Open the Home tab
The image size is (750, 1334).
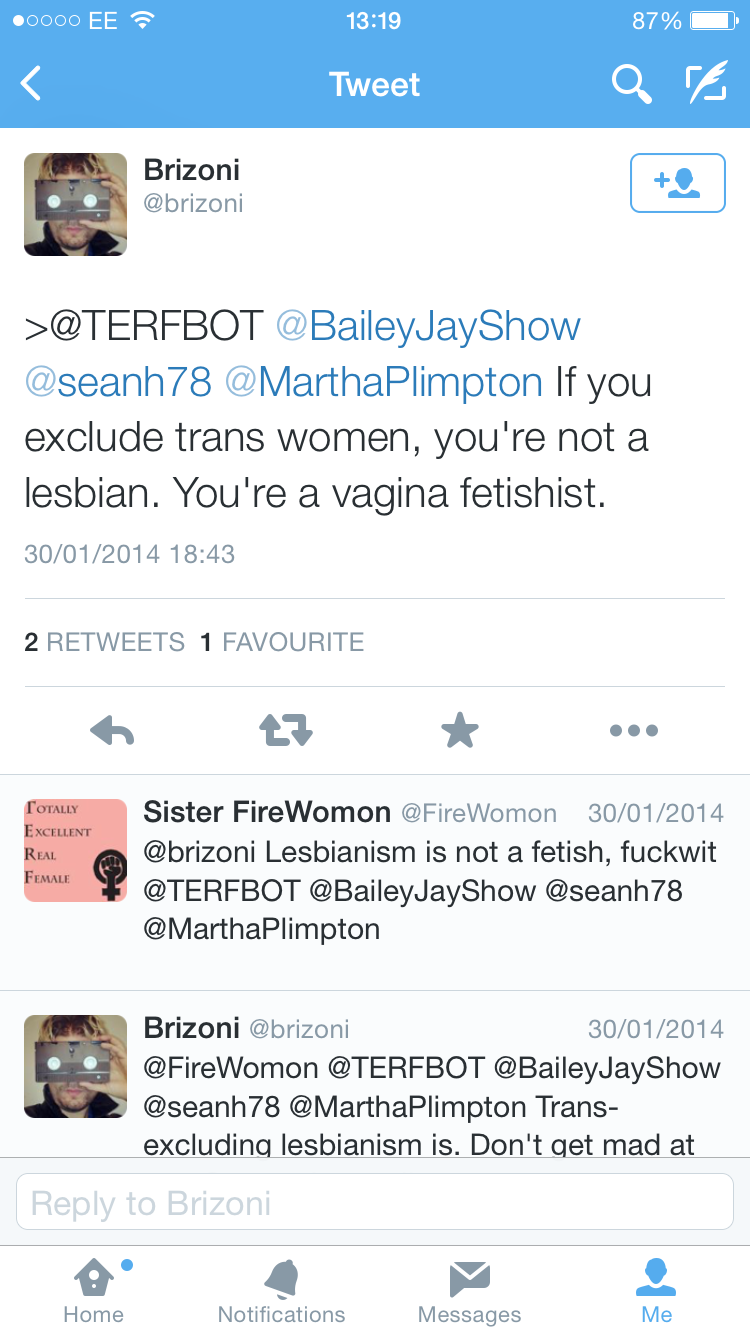point(93,1291)
